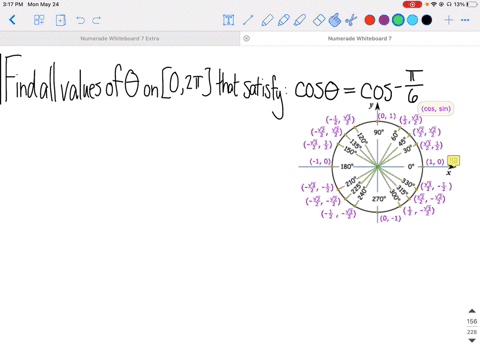480x360 pixels.
Task: Tap the 180° label on unit circle
Action: coord(347,166)
